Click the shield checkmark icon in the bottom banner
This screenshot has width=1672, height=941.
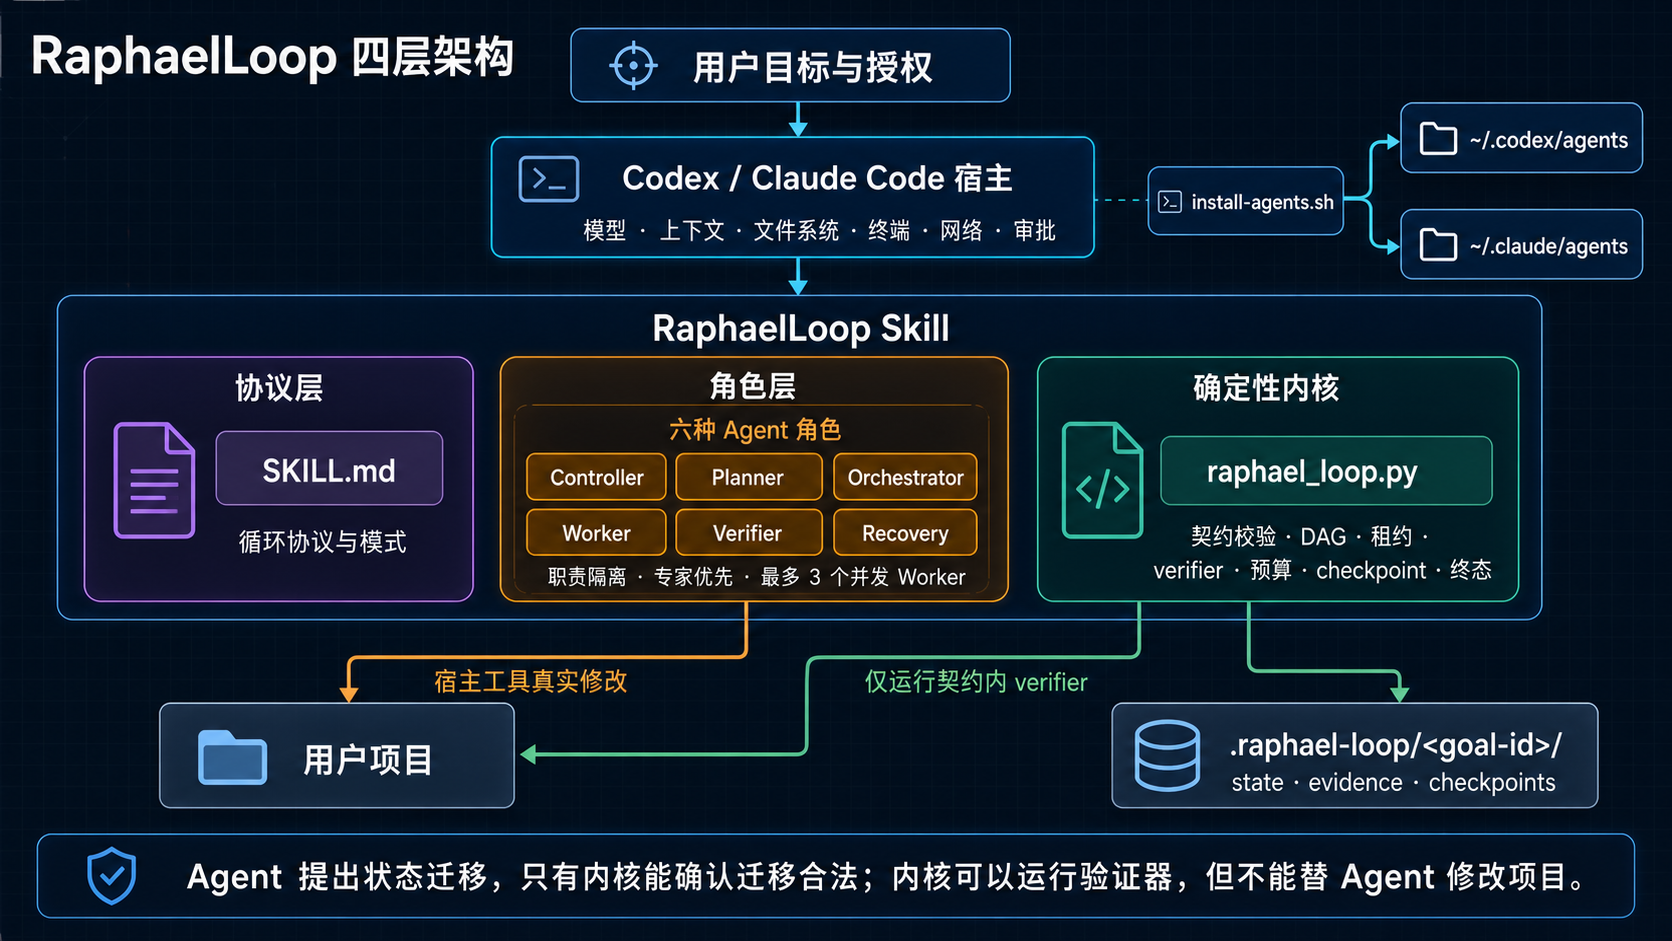(x=111, y=876)
